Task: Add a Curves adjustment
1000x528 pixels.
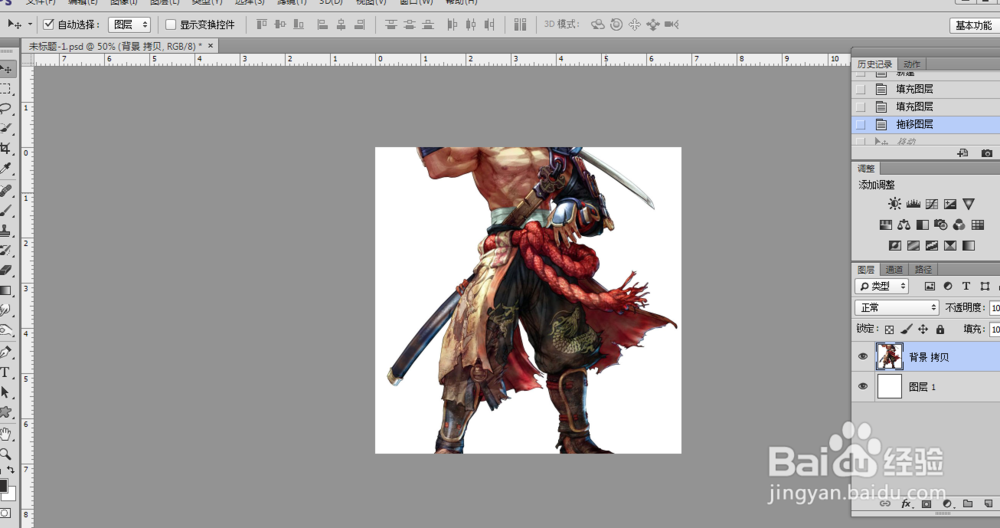Action: tap(932, 204)
